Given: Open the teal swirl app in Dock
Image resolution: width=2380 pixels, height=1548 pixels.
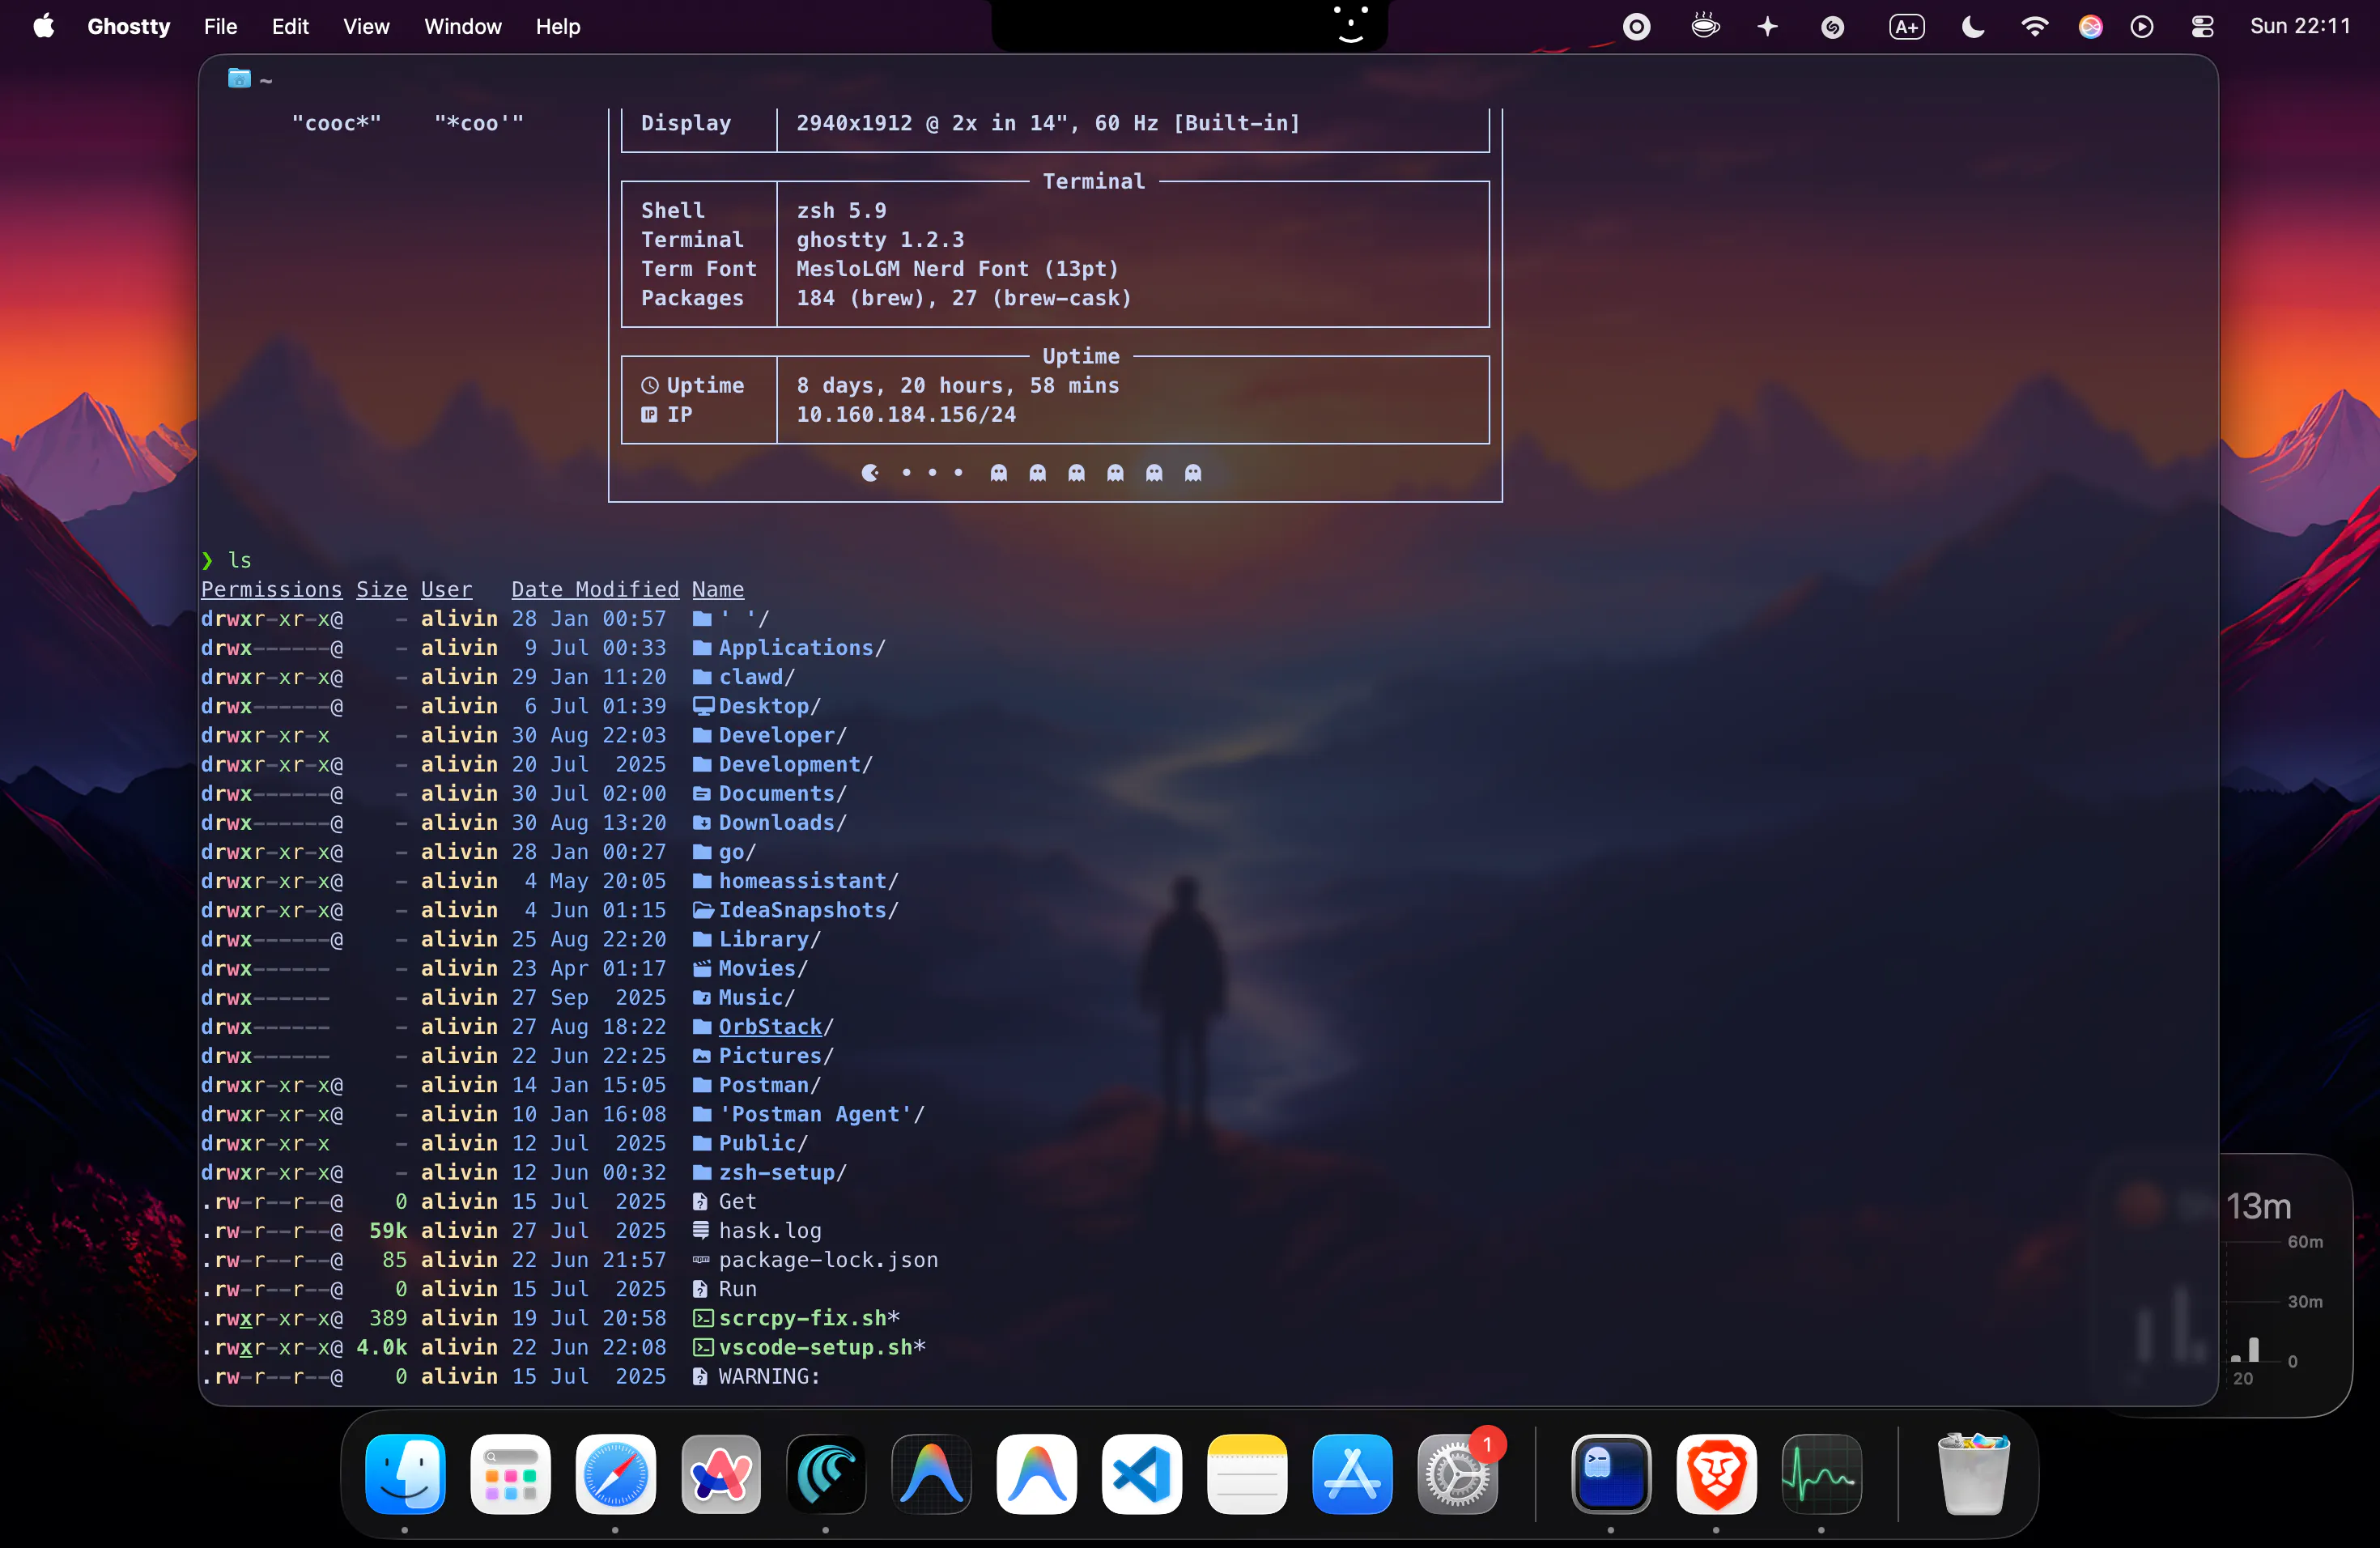Looking at the screenshot, I should 826,1474.
